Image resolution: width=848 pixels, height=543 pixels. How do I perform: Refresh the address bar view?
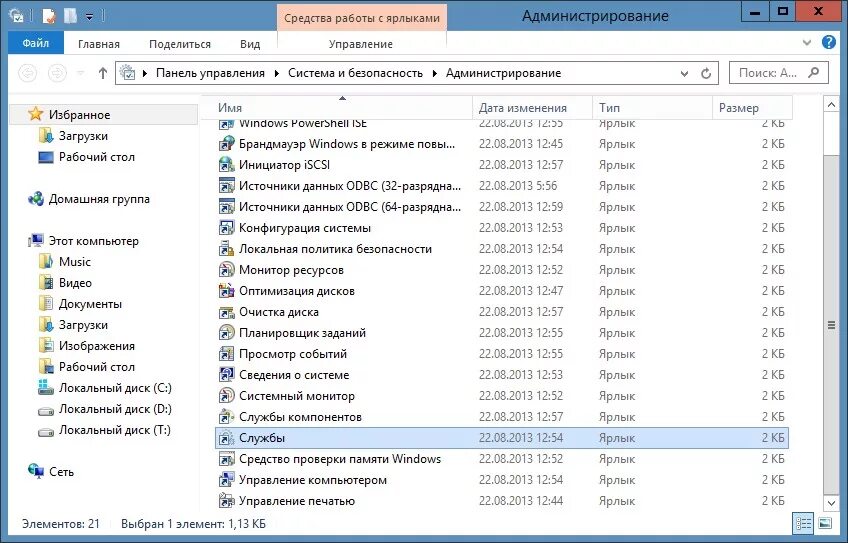coord(706,74)
